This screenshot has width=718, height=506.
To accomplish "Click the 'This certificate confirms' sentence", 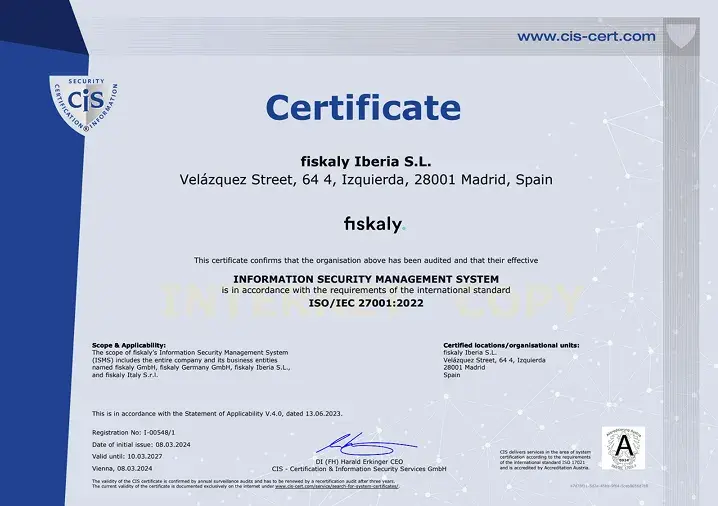I will click(x=366, y=260).
